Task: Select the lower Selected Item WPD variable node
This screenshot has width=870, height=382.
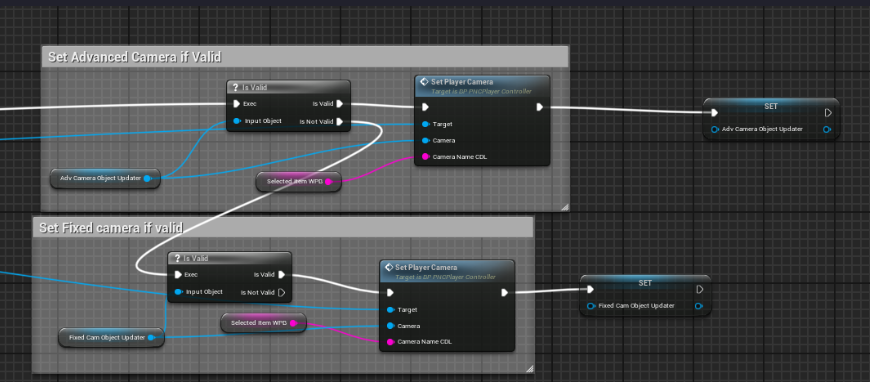Action: 264,323
